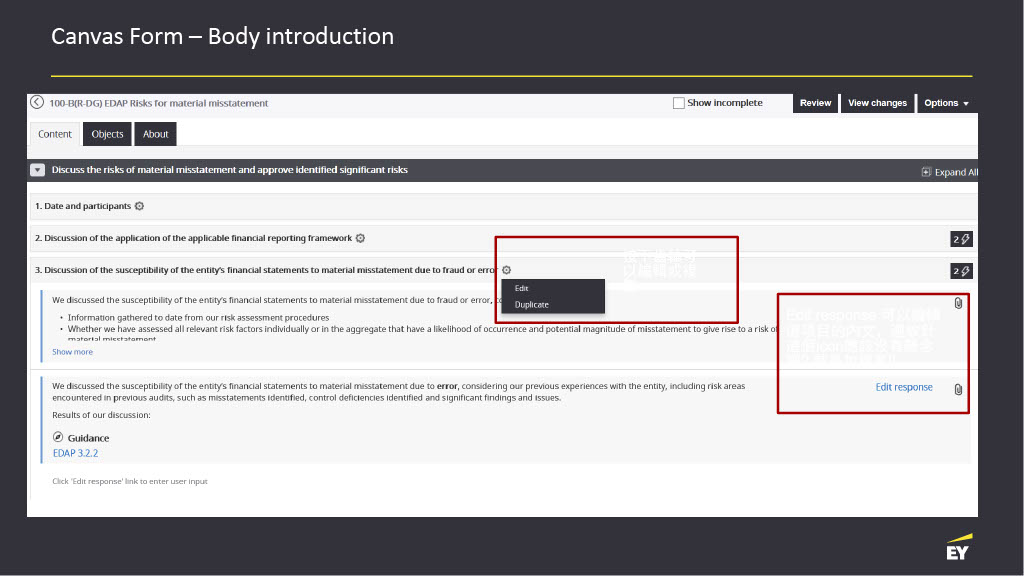
Task: Click the back arrow beside the form title
Action: 37,103
